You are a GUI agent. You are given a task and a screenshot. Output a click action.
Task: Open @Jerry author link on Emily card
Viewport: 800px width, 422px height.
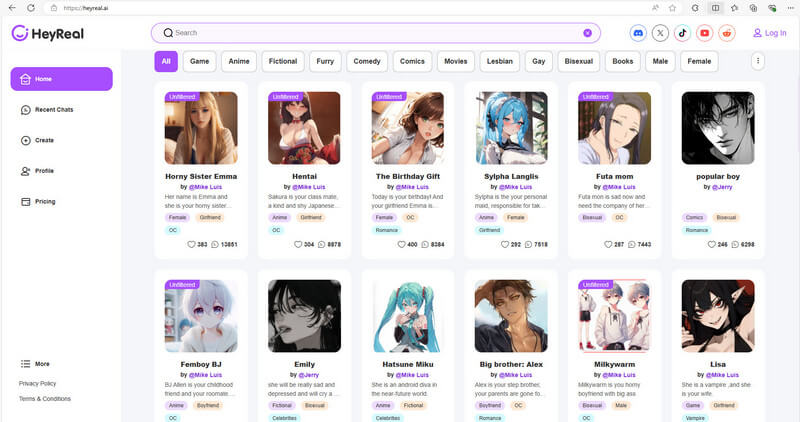coord(308,375)
